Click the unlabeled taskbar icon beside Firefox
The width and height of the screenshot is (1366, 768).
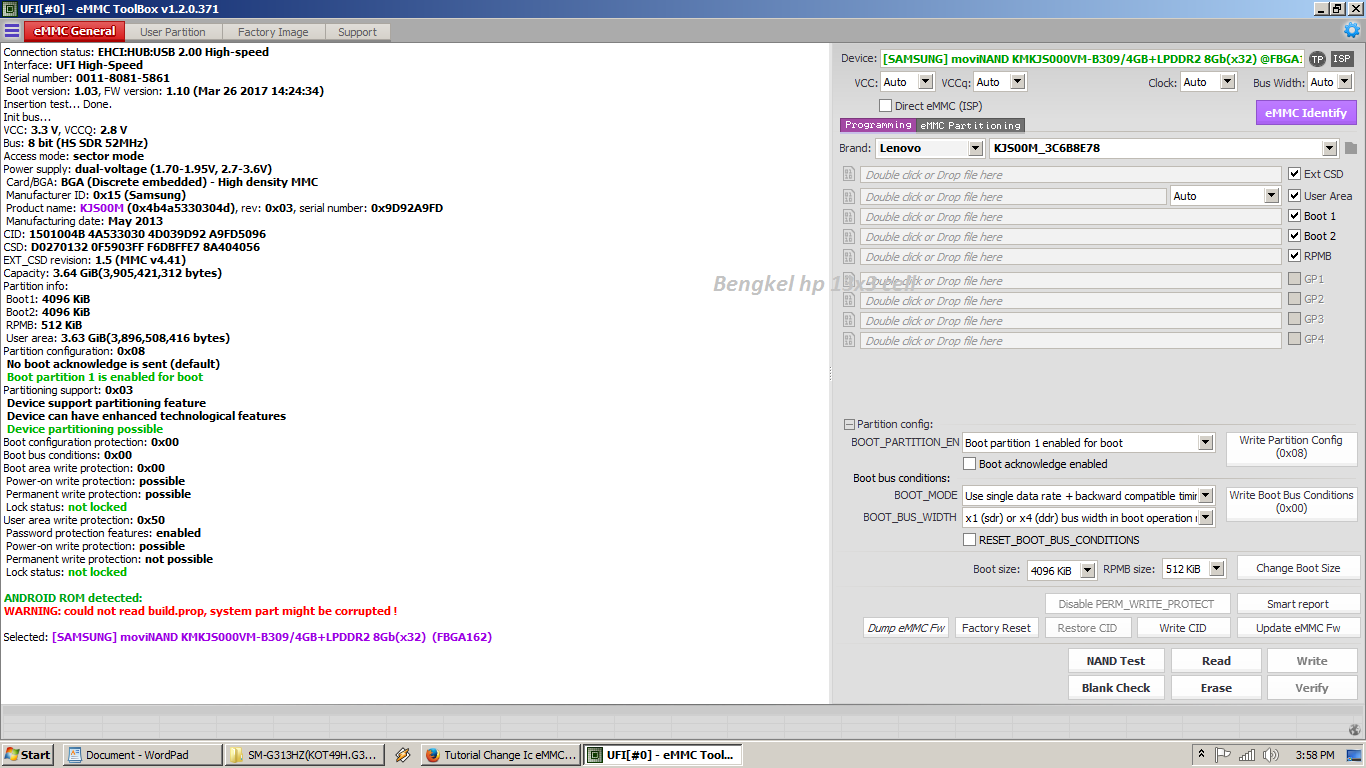click(x=403, y=755)
